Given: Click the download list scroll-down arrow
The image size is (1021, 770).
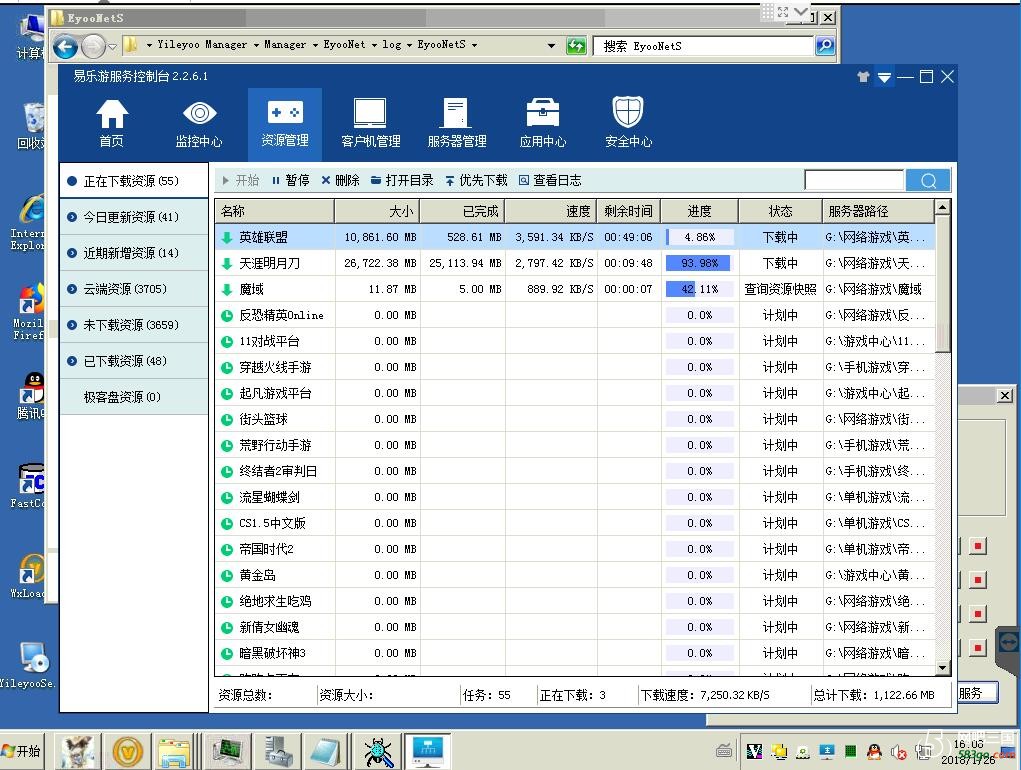Looking at the screenshot, I should [x=942, y=668].
